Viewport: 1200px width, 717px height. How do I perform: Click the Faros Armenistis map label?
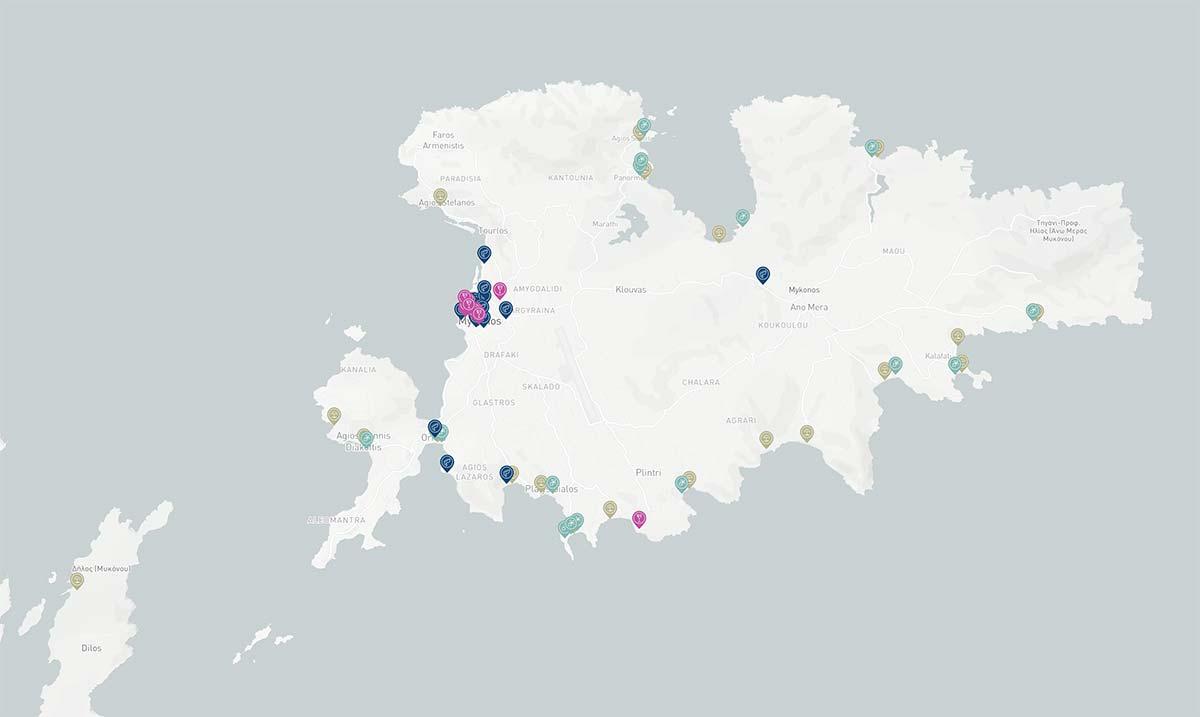tap(443, 140)
